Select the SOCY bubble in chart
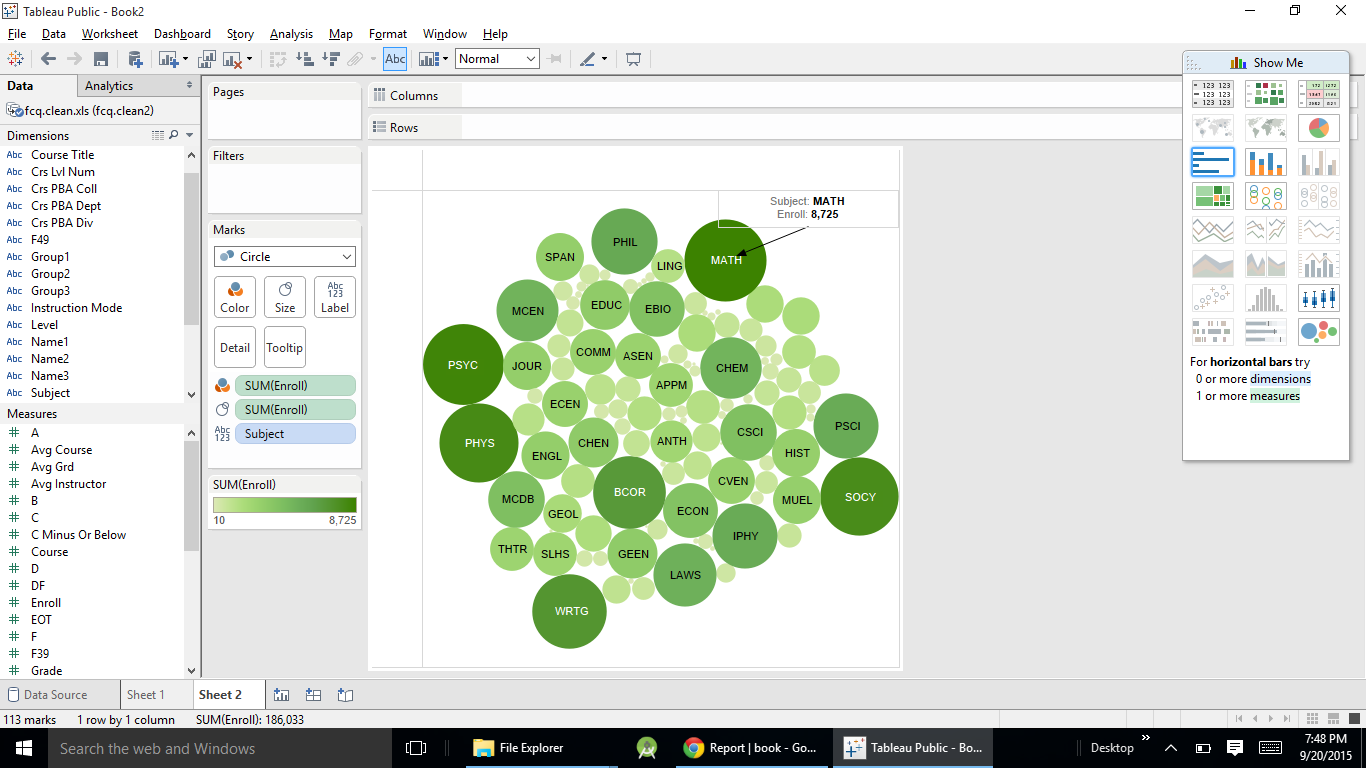Image resolution: width=1366 pixels, height=768 pixels. point(860,497)
